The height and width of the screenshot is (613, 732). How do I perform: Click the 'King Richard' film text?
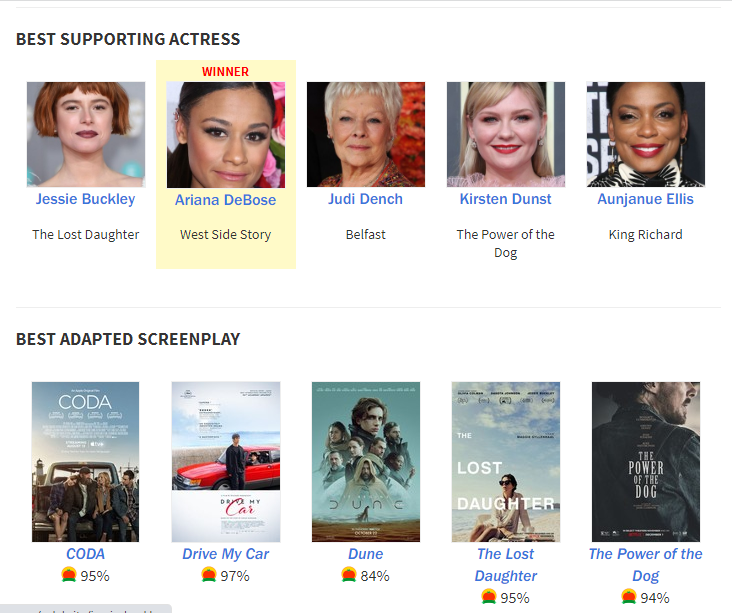point(646,234)
